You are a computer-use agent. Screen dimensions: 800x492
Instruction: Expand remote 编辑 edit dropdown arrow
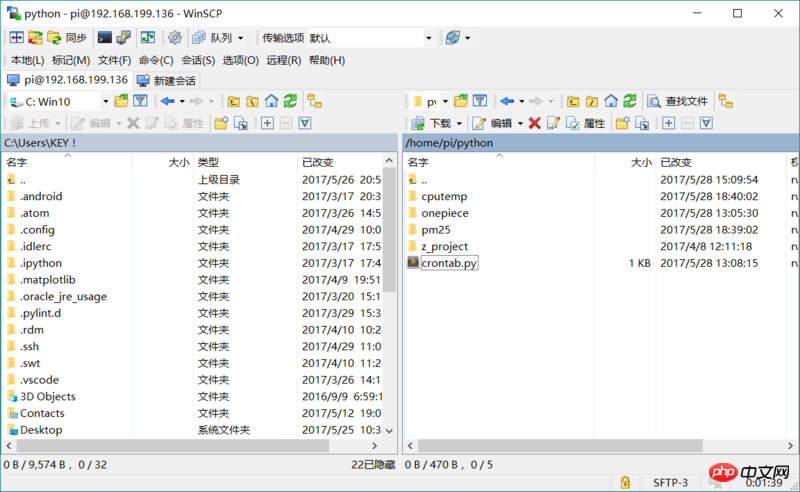(x=520, y=124)
